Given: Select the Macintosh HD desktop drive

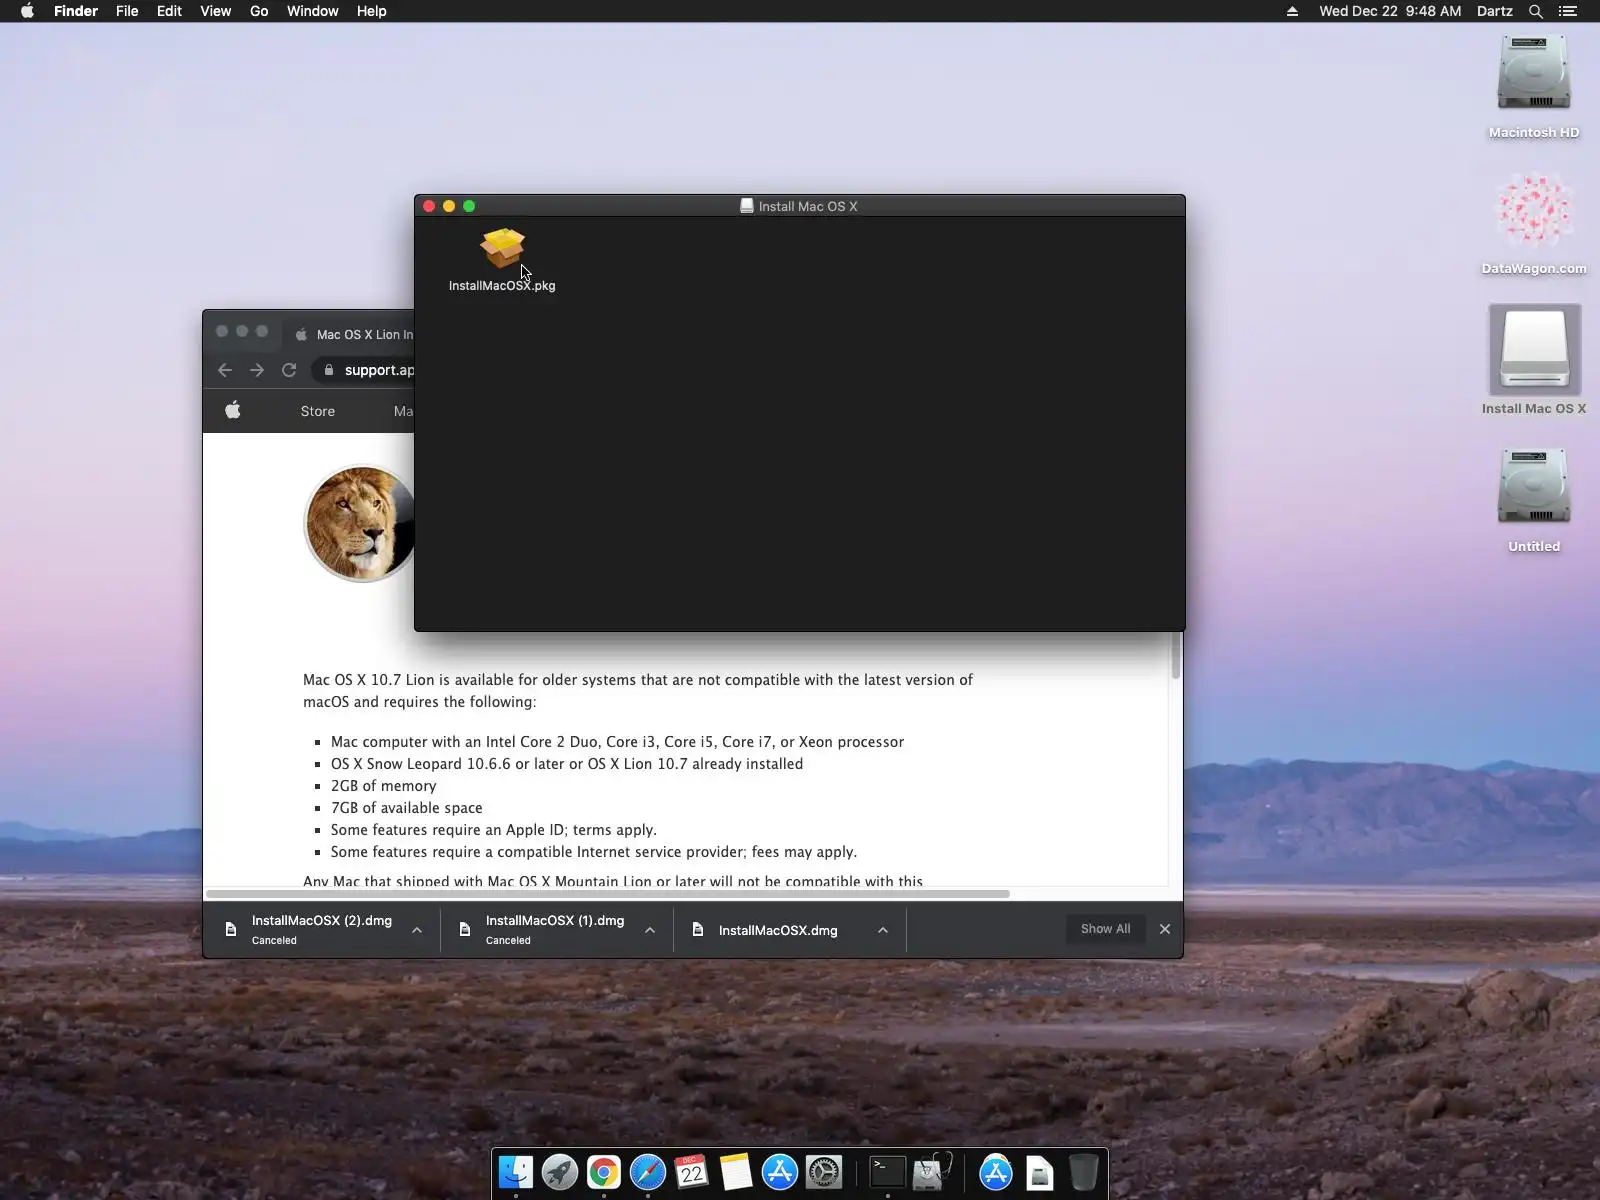Looking at the screenshot, I should [1534, 87].
